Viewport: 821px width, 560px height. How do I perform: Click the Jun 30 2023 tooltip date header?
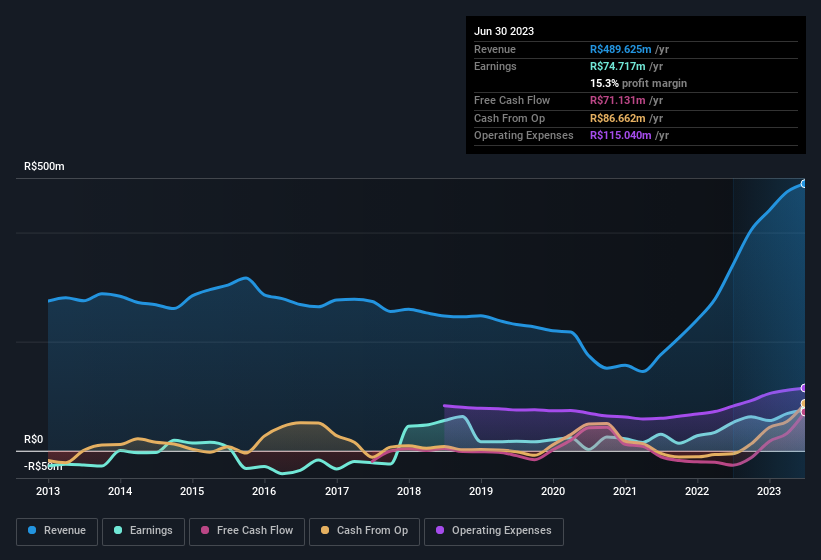pyautogui.click(x=504, y=31)
